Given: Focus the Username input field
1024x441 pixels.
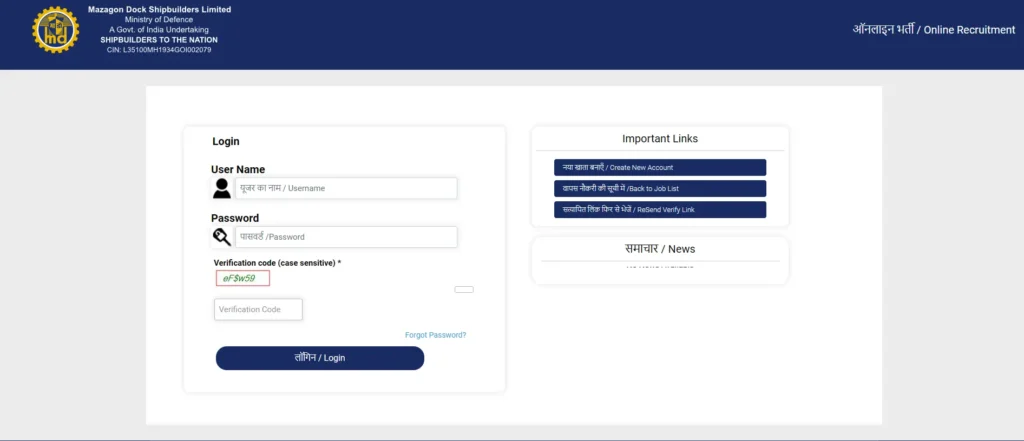Looking at the screenshot, I should (346, 188).
